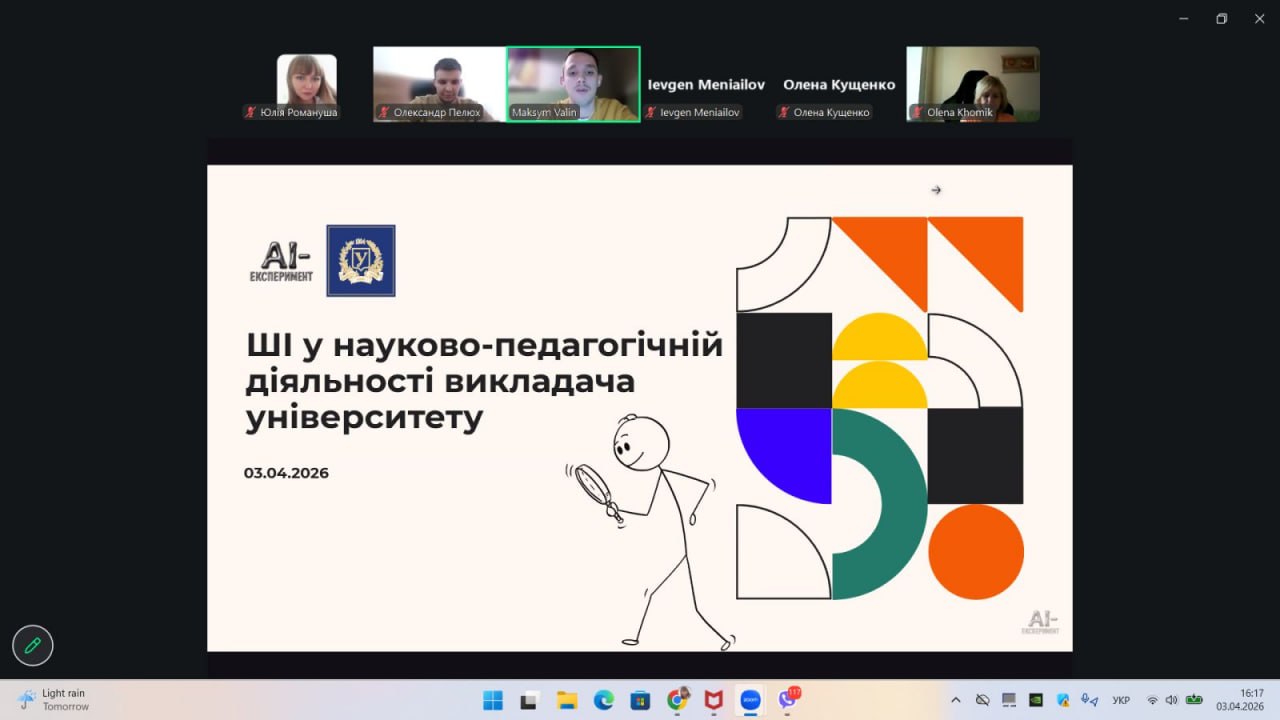
Task: Open File Explorer from the taskbar
Action: (x=567, y=700)
